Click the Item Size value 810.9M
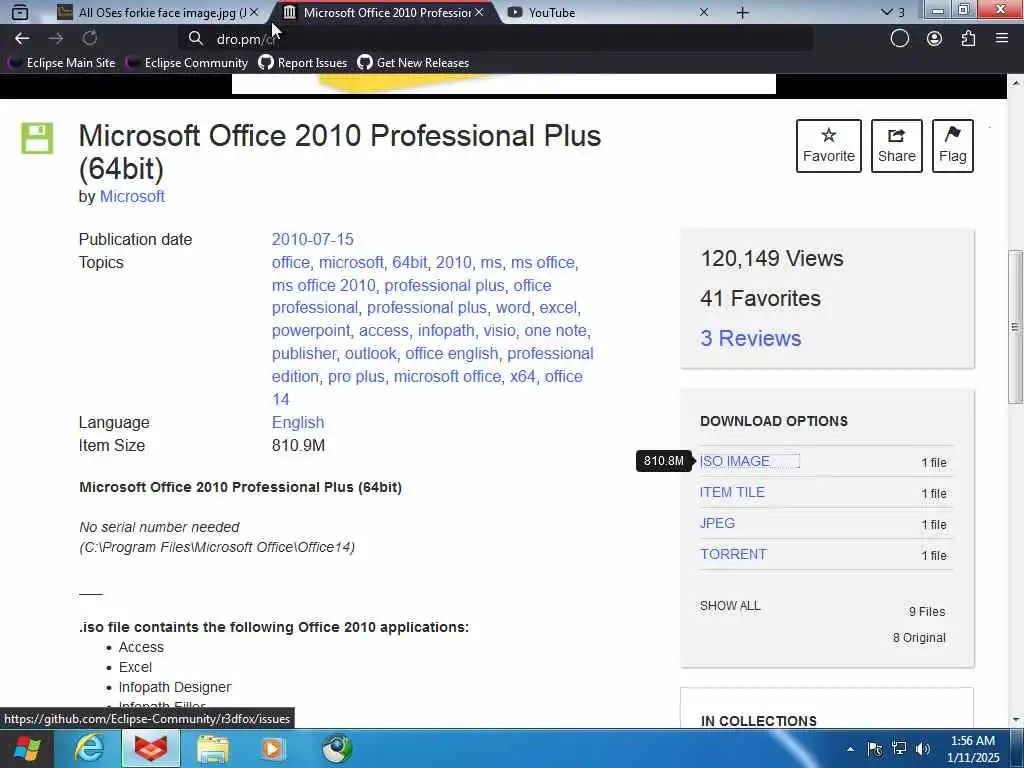Viewport: 1024px width, 768px height. coord(298,445)
